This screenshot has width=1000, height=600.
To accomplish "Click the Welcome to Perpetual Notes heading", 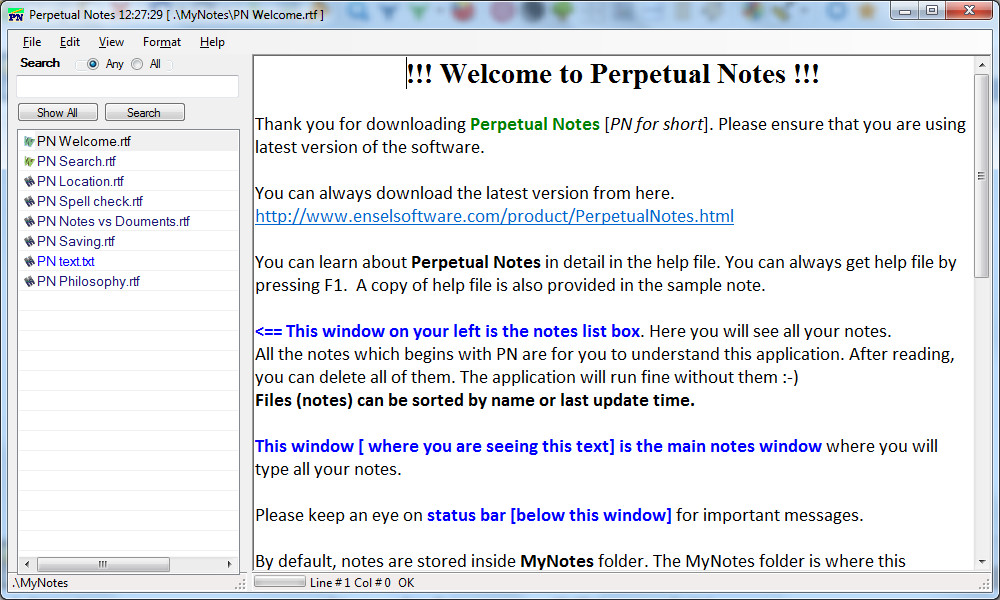I will pyautogui.click(x=613, y=74).
